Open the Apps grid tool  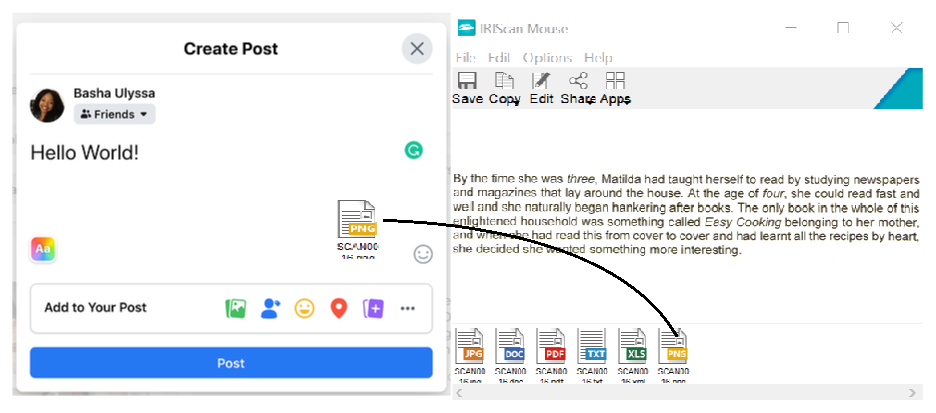pos(615,81)
